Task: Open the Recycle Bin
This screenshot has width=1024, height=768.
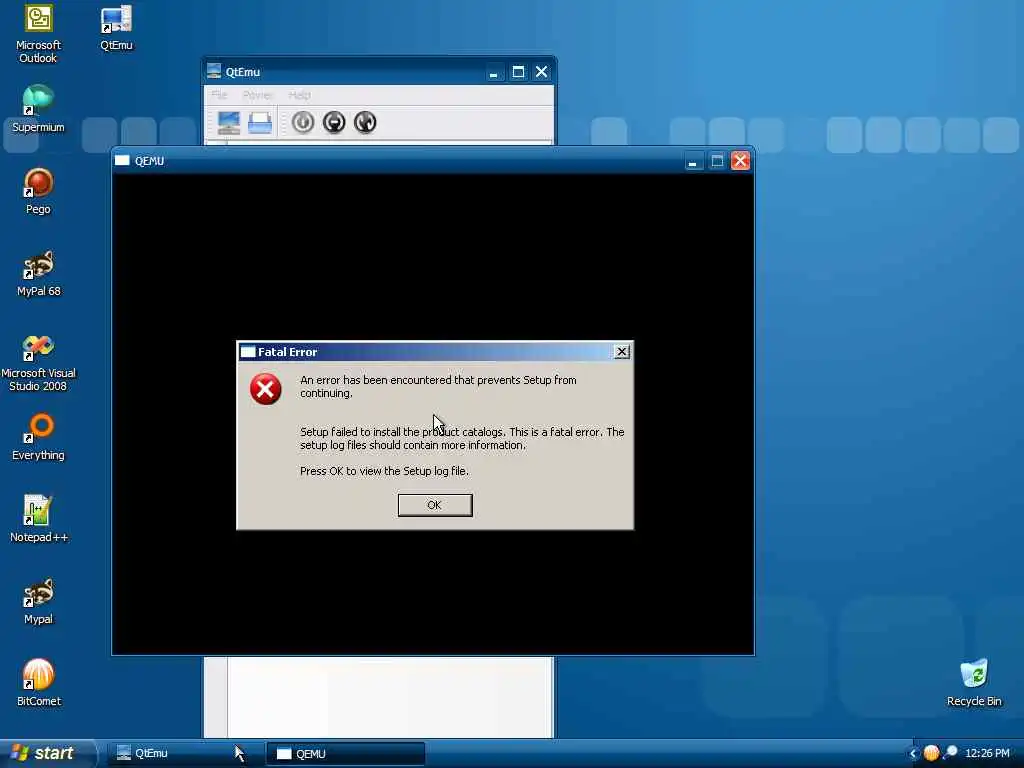Action: (x=974, y=682)
